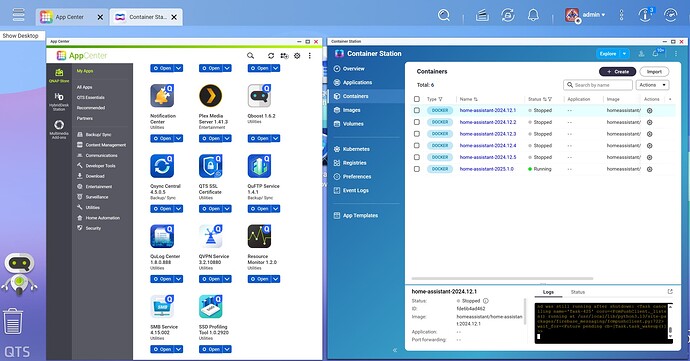Screen dimensions: 690x361
Task: Click the containers table horizontal scrollbar
Action: click(x=502, y=279)
